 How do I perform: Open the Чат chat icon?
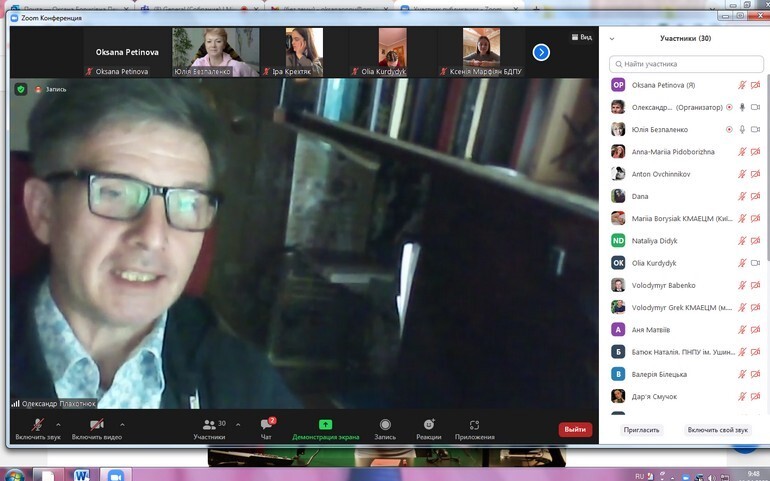point(266,425)
